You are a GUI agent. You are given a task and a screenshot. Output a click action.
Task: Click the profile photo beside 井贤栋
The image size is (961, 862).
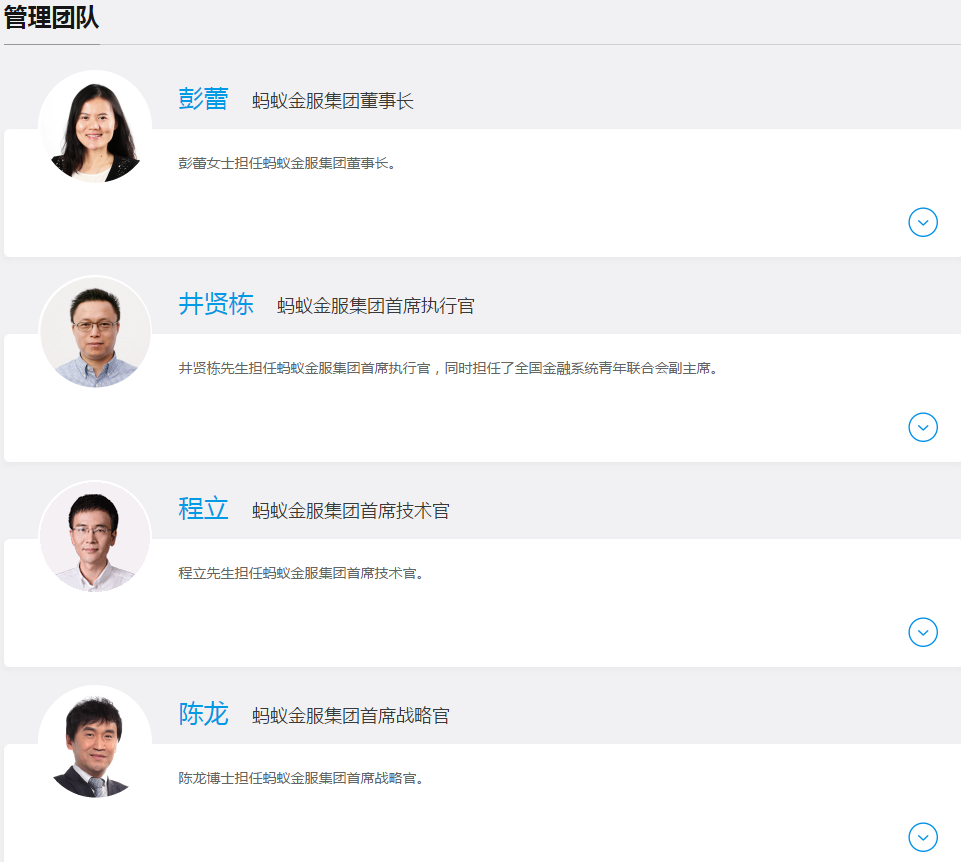pyautogui.click(x=95, y=332)
